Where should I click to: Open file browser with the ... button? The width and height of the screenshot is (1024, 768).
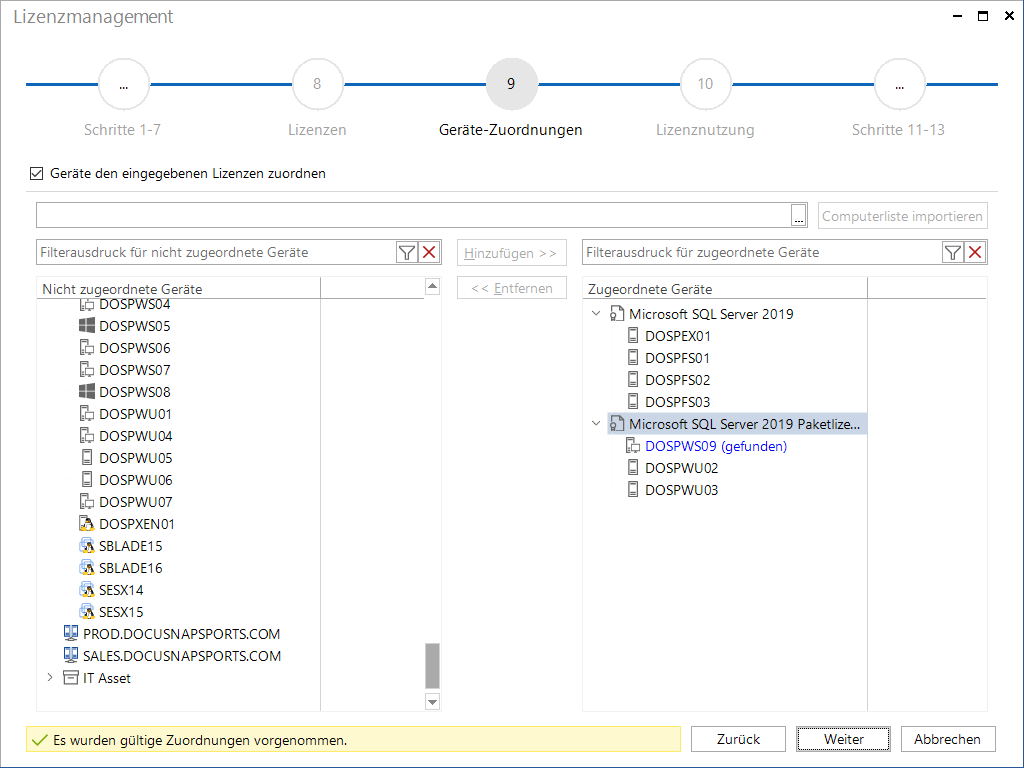(799, 215)
